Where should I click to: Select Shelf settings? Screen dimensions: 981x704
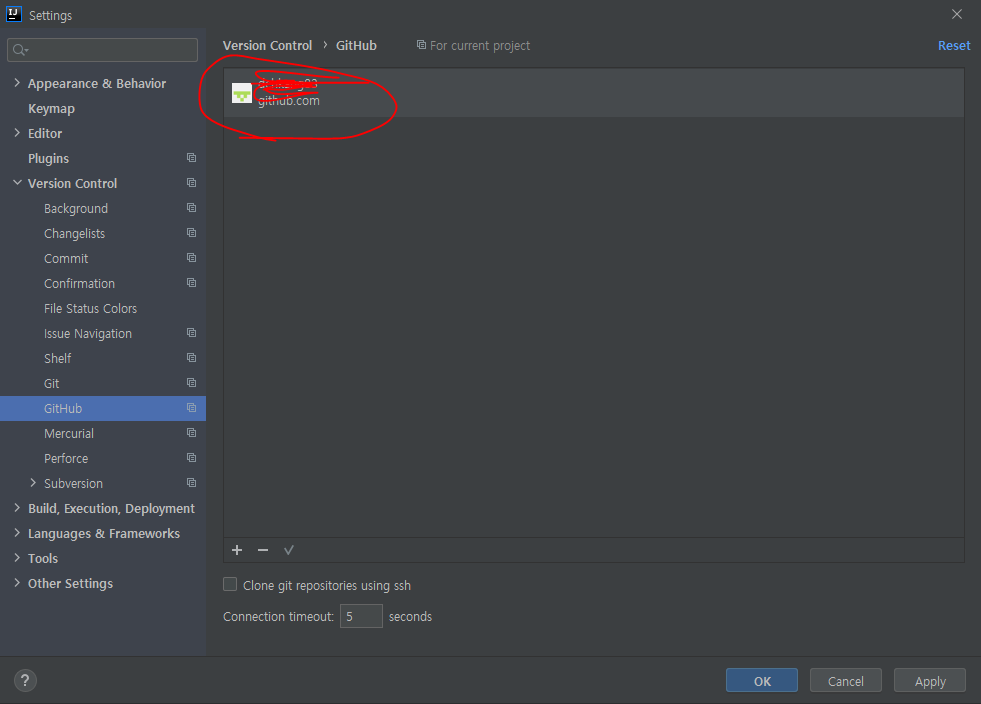pyautogui.click(x=58, y=359)
